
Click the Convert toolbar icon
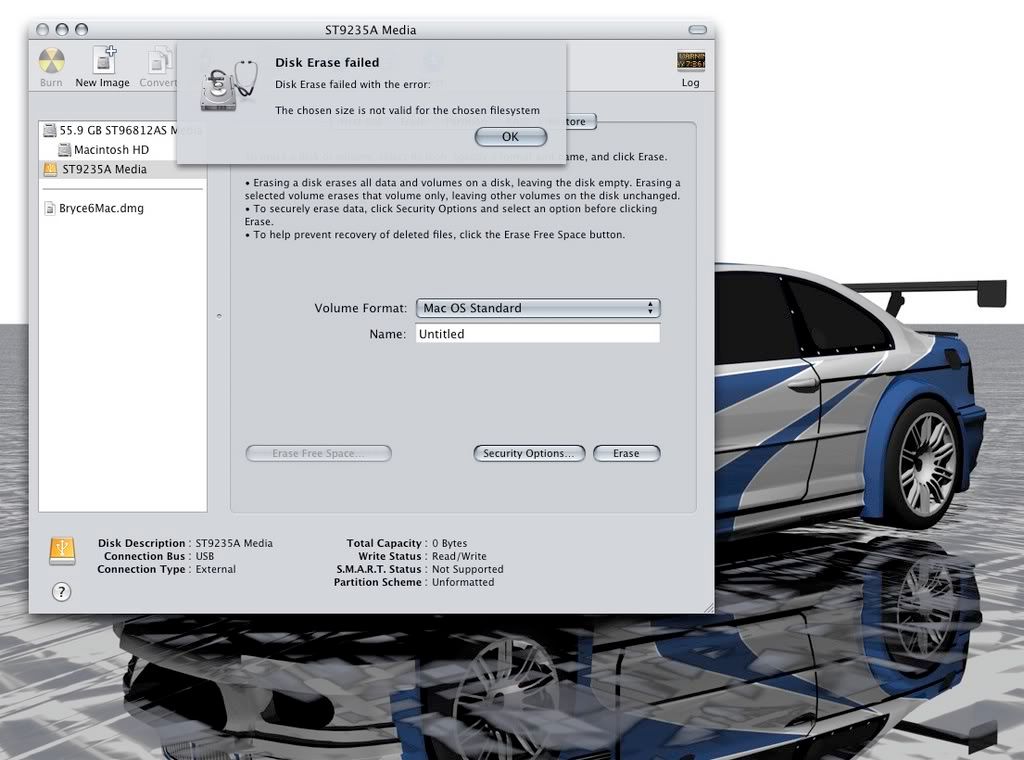[x=159, y=62]
